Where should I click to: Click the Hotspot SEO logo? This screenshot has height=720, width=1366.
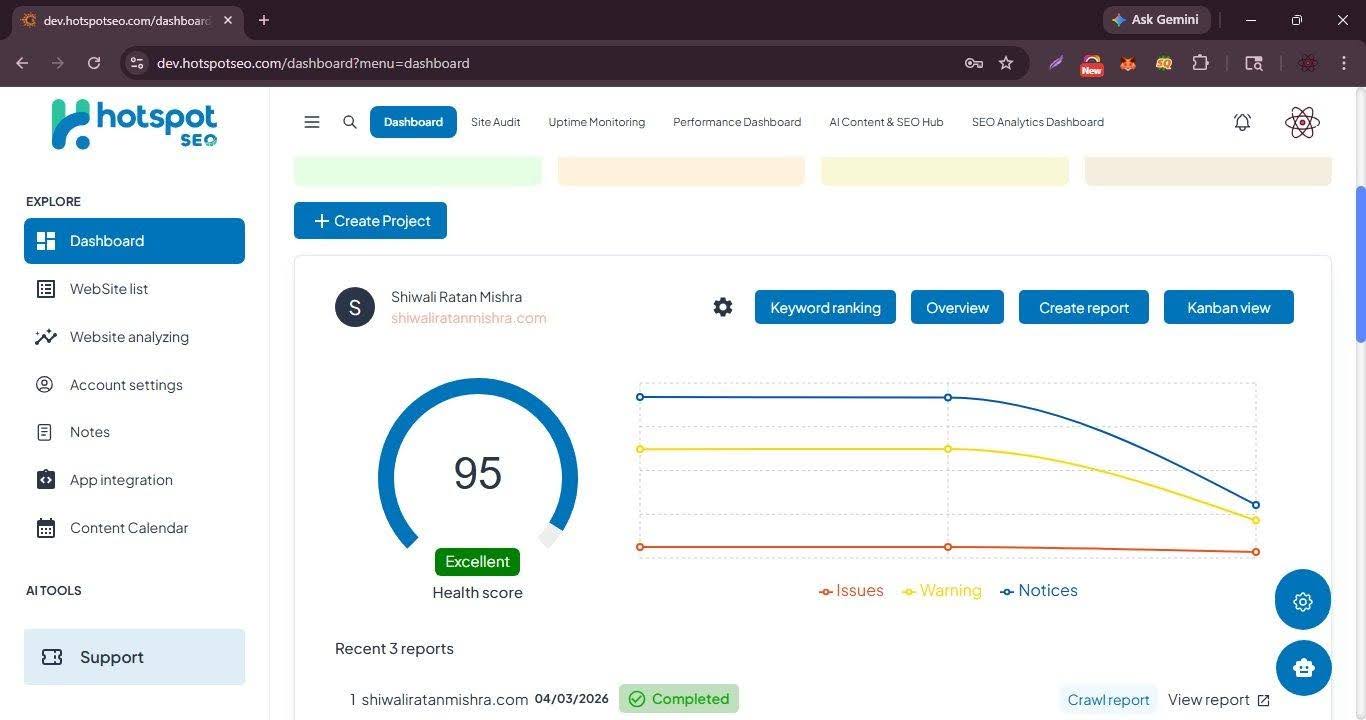134,124
